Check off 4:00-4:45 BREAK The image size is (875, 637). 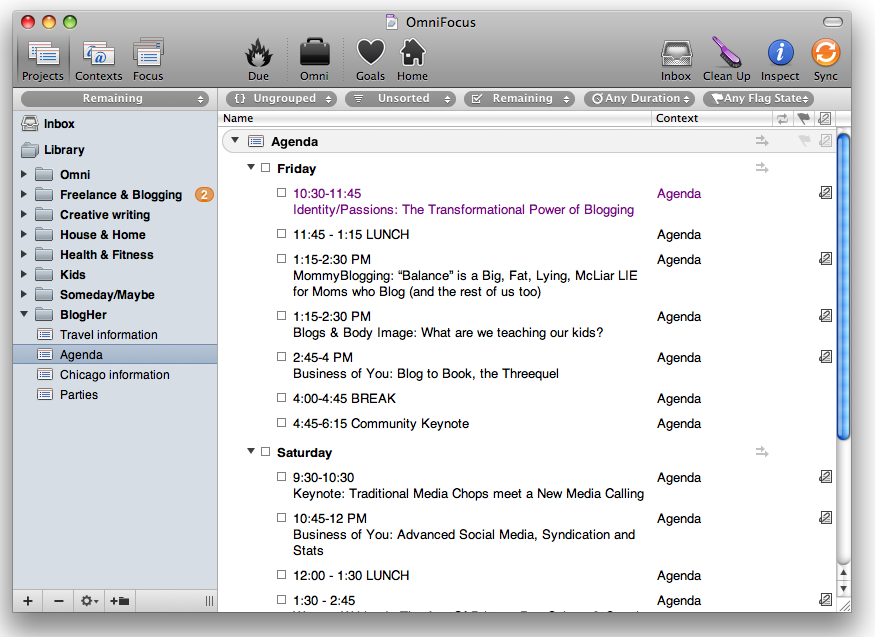281,398
